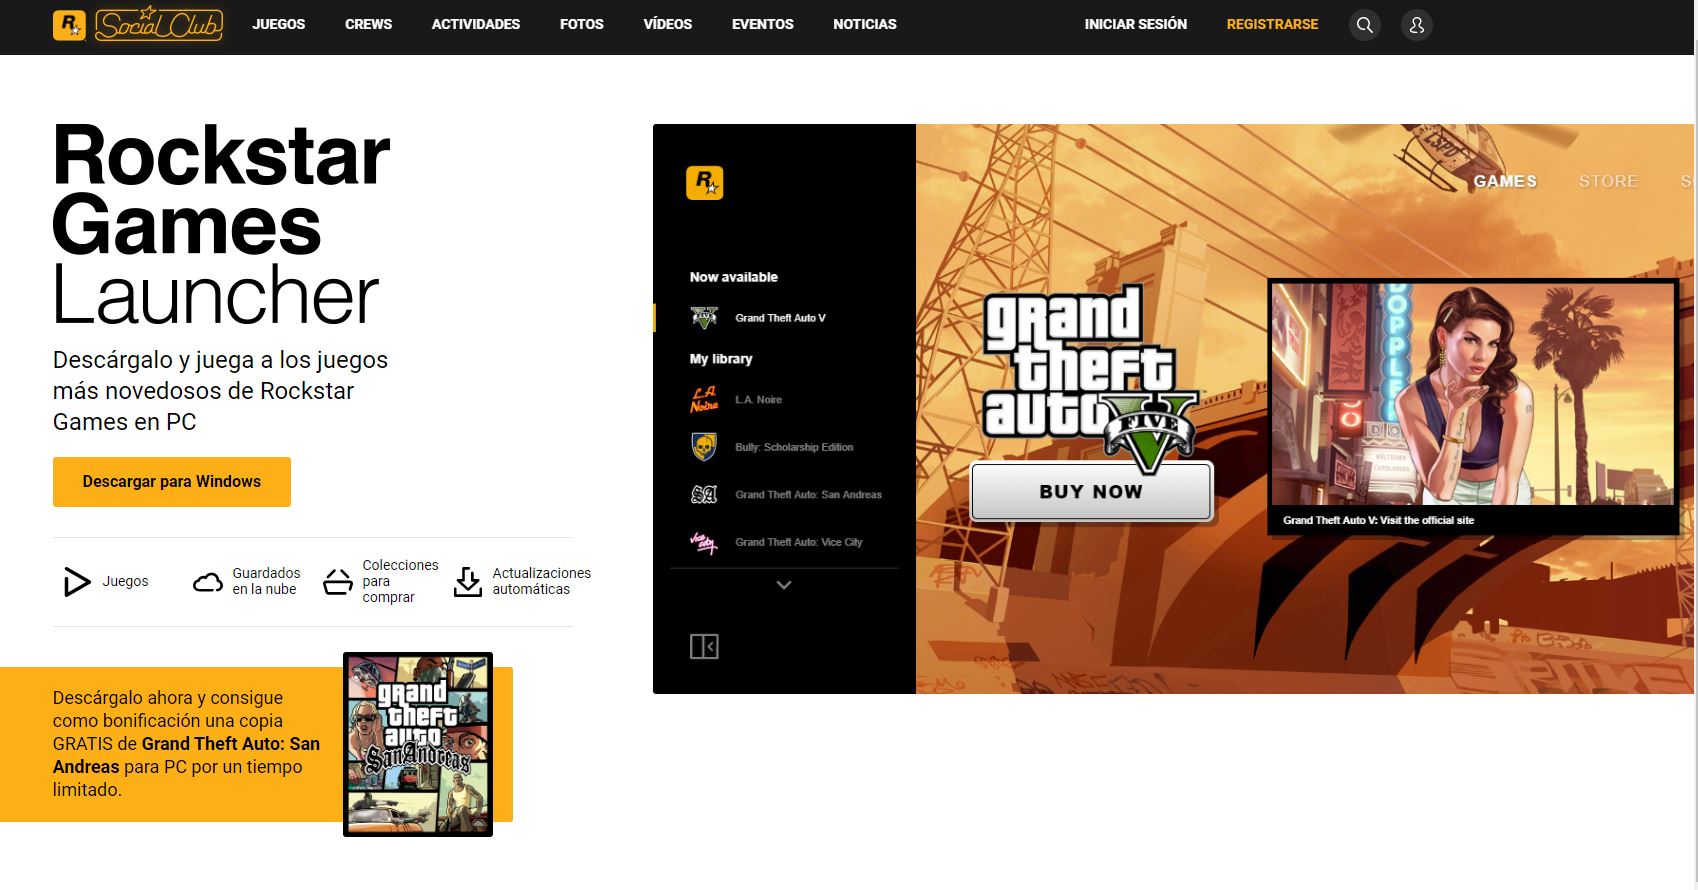Screen dimensions: 1698x890
Task: Click the REGISTRARSE link
Action: (1272, 24)
